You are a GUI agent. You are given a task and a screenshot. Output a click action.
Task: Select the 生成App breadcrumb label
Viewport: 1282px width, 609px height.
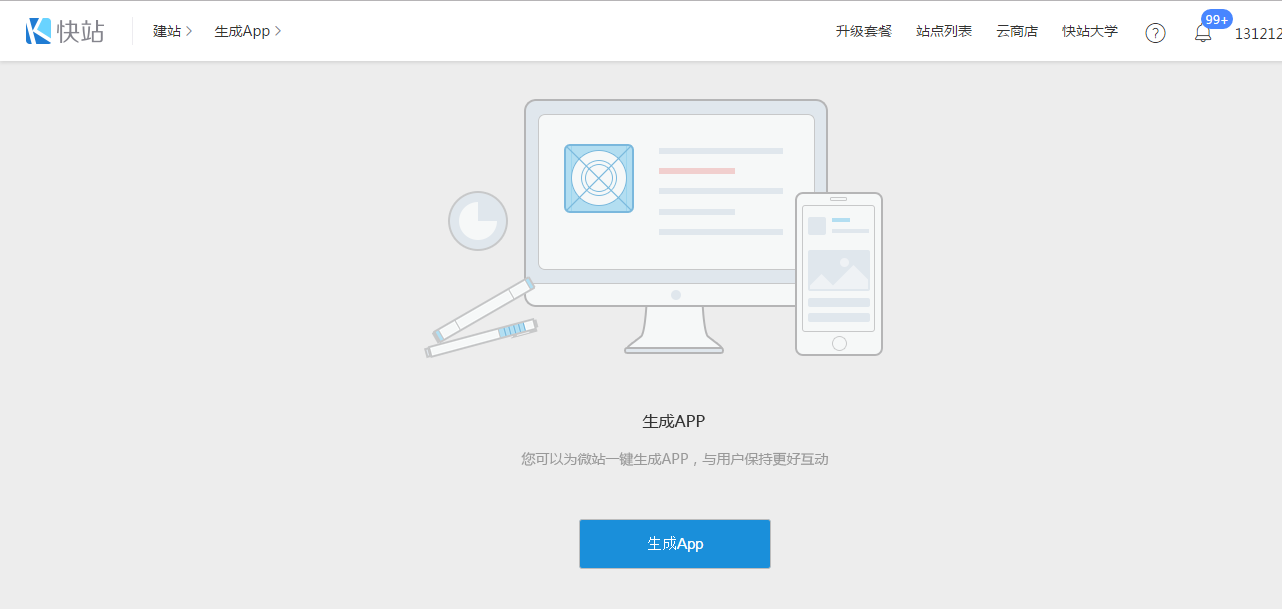pyautogui.click(x=242, y=32)
